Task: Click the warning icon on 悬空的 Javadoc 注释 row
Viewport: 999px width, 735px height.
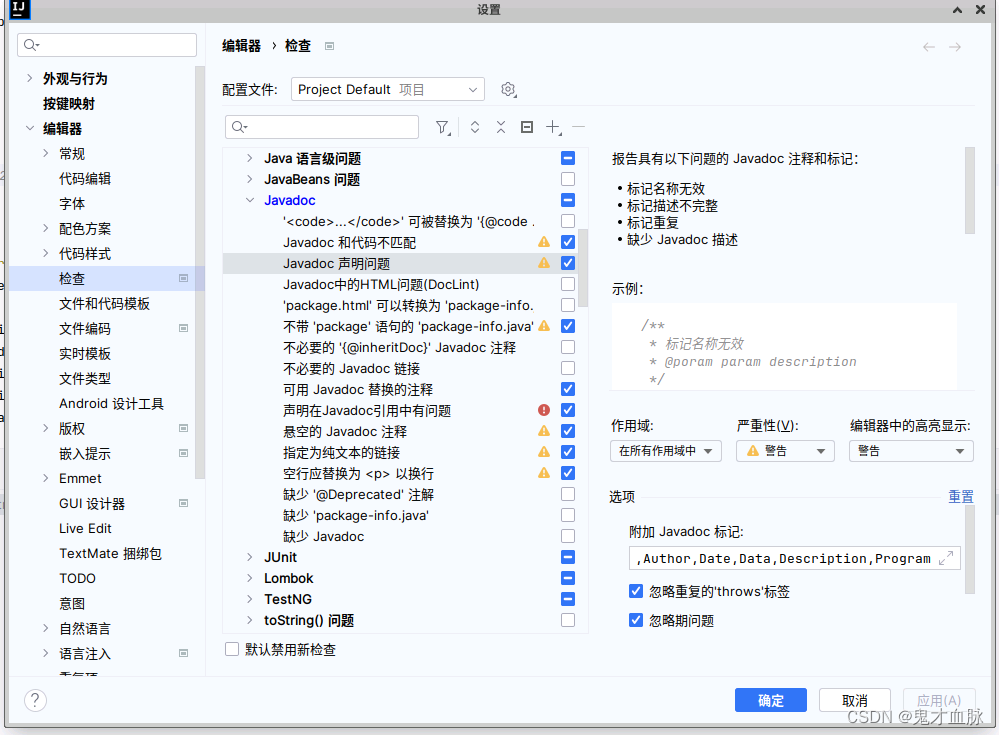Action: click(543, 431)
